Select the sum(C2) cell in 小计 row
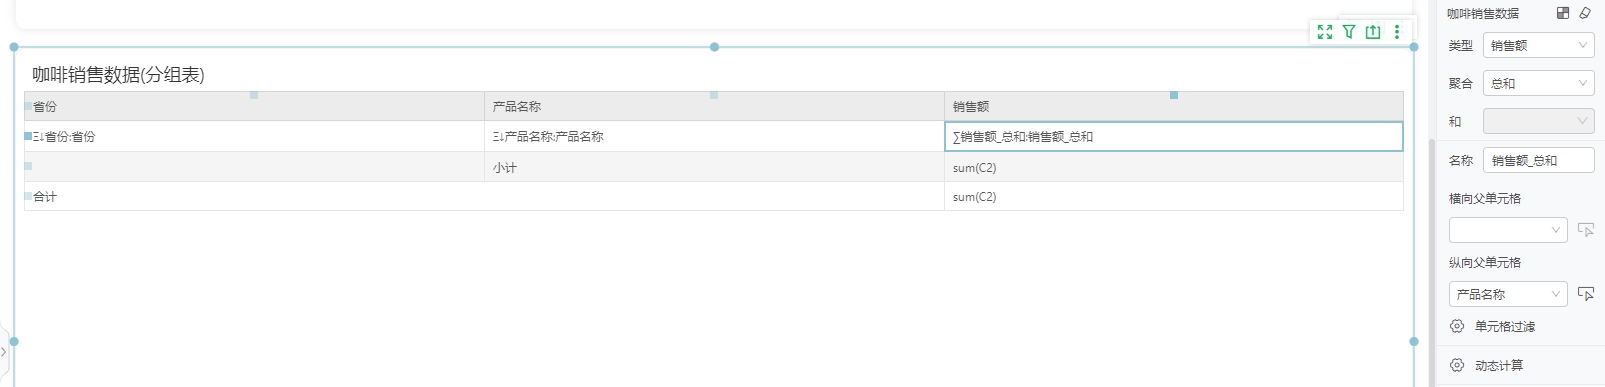 (x=1174, y=167)
